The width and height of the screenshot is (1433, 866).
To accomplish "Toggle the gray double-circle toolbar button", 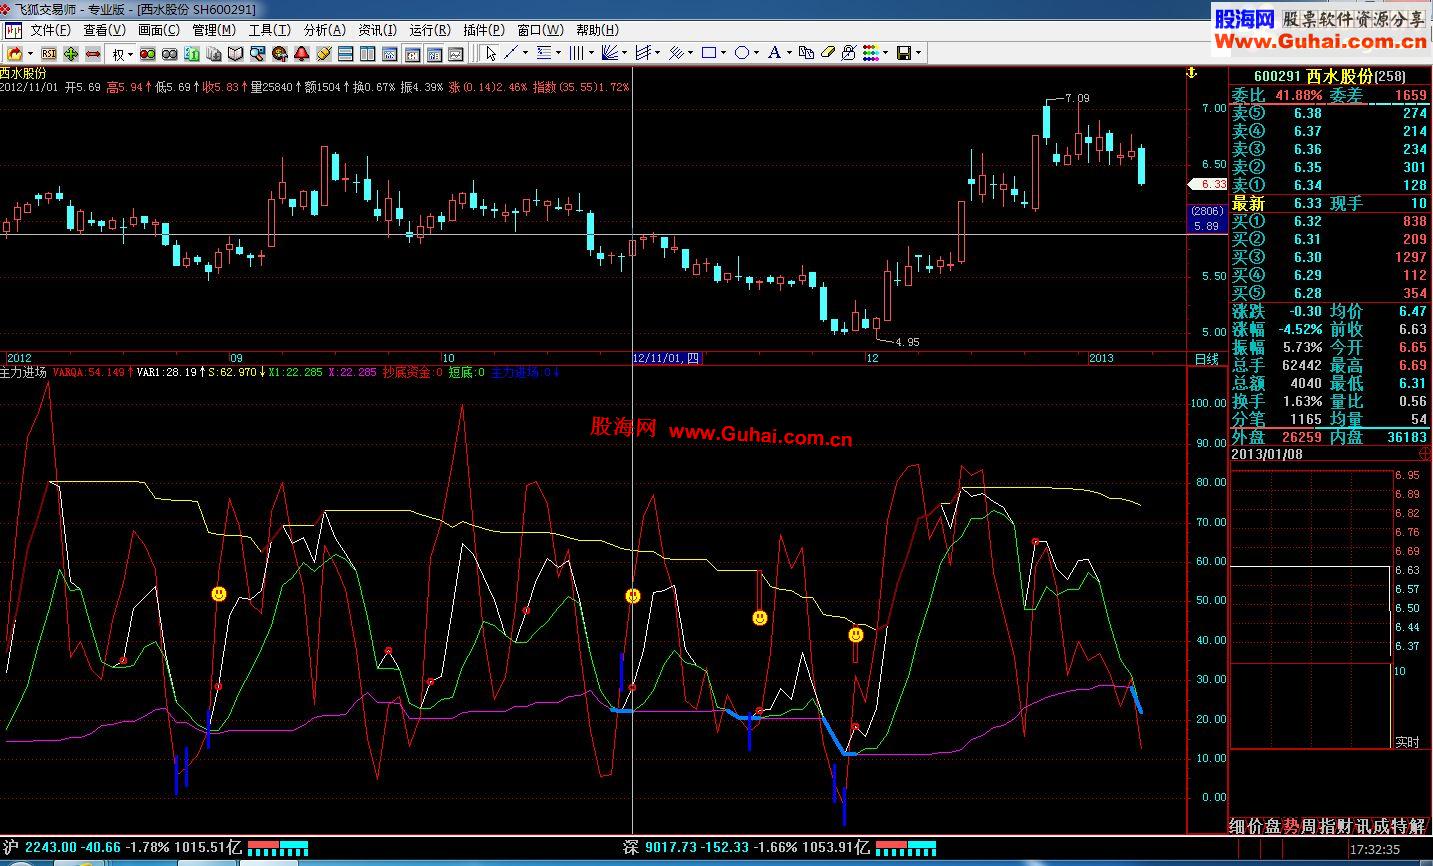I will [x=169, y=53].
